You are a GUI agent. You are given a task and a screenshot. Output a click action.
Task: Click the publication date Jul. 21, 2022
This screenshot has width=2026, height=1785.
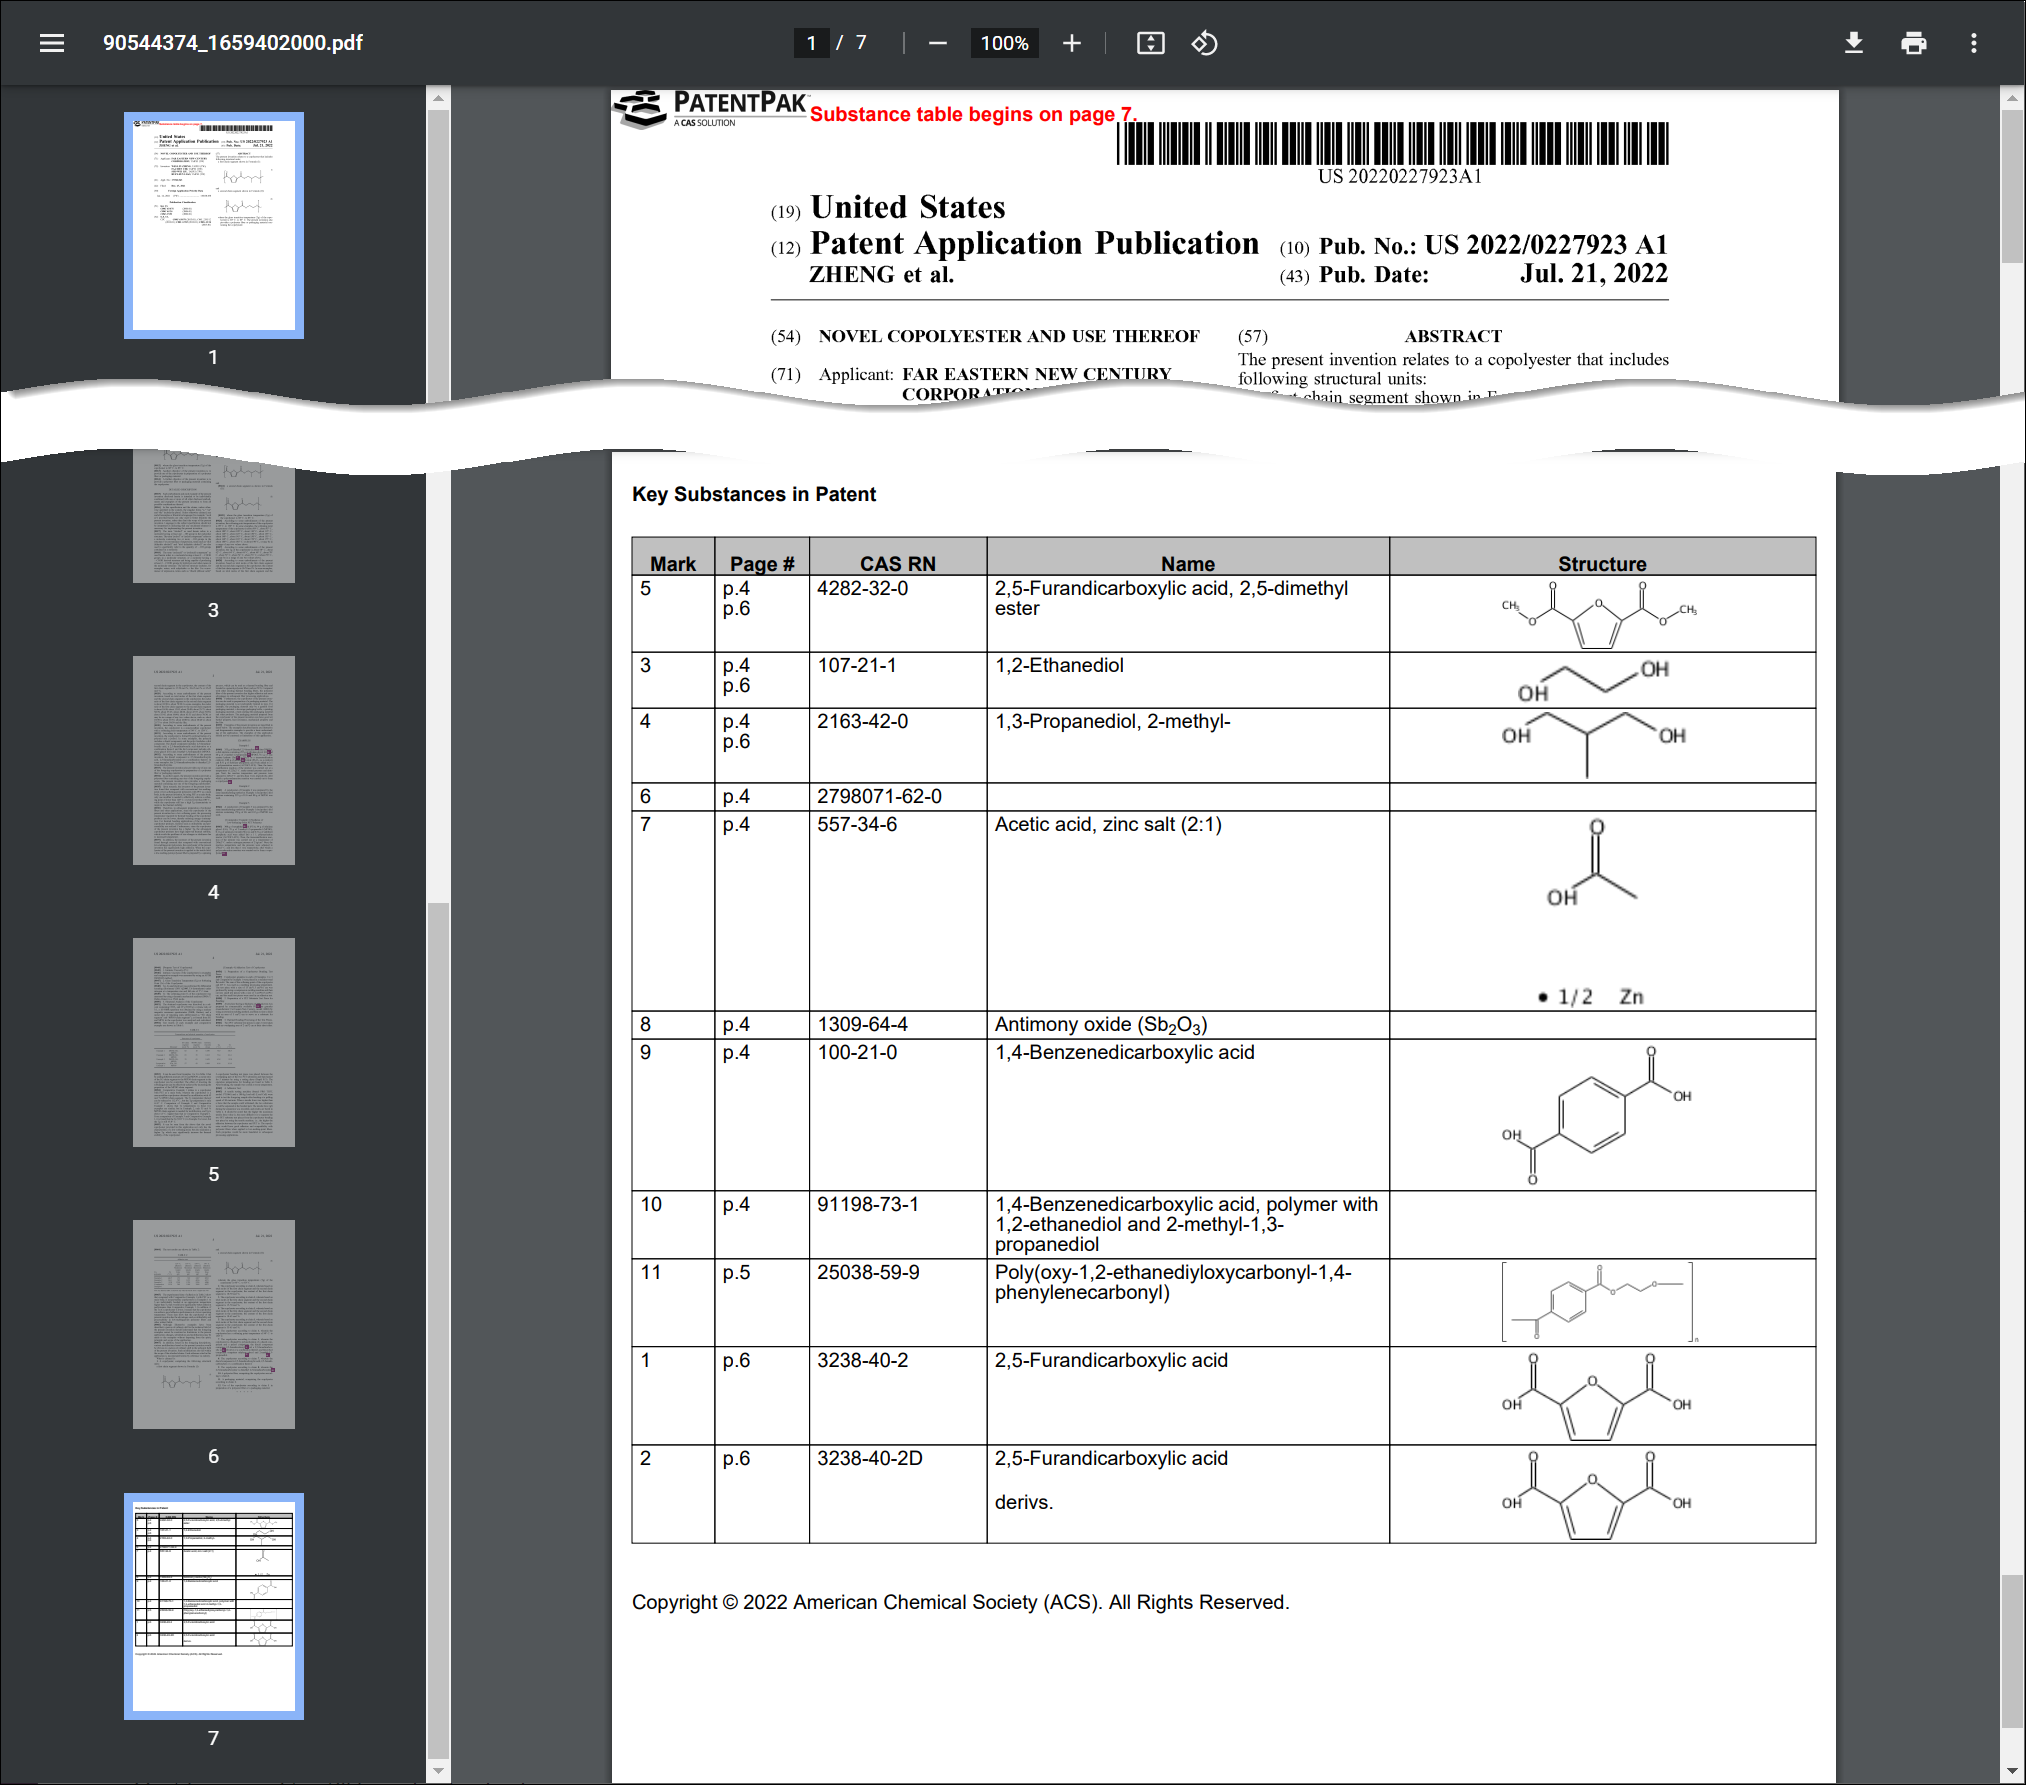[x=1594, y=274]
